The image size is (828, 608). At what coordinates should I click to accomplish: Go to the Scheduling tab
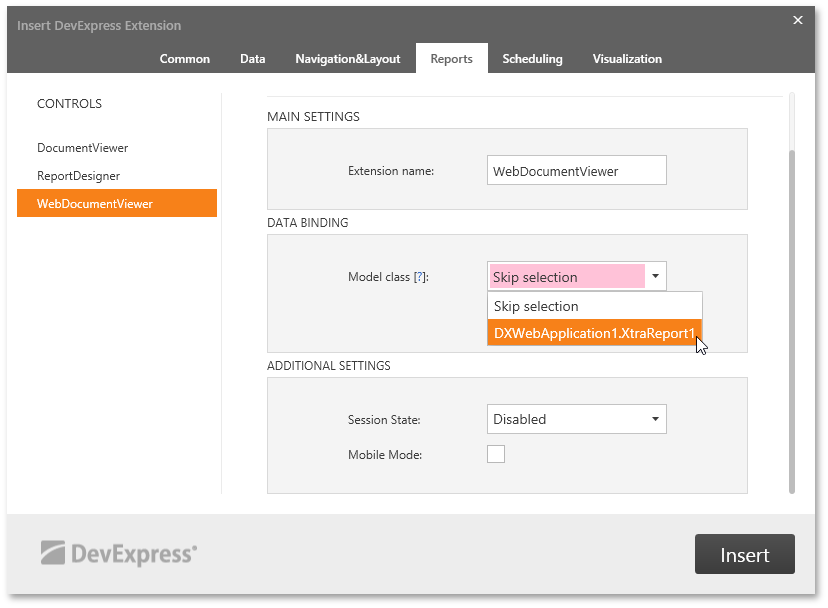tap(532, 59)
